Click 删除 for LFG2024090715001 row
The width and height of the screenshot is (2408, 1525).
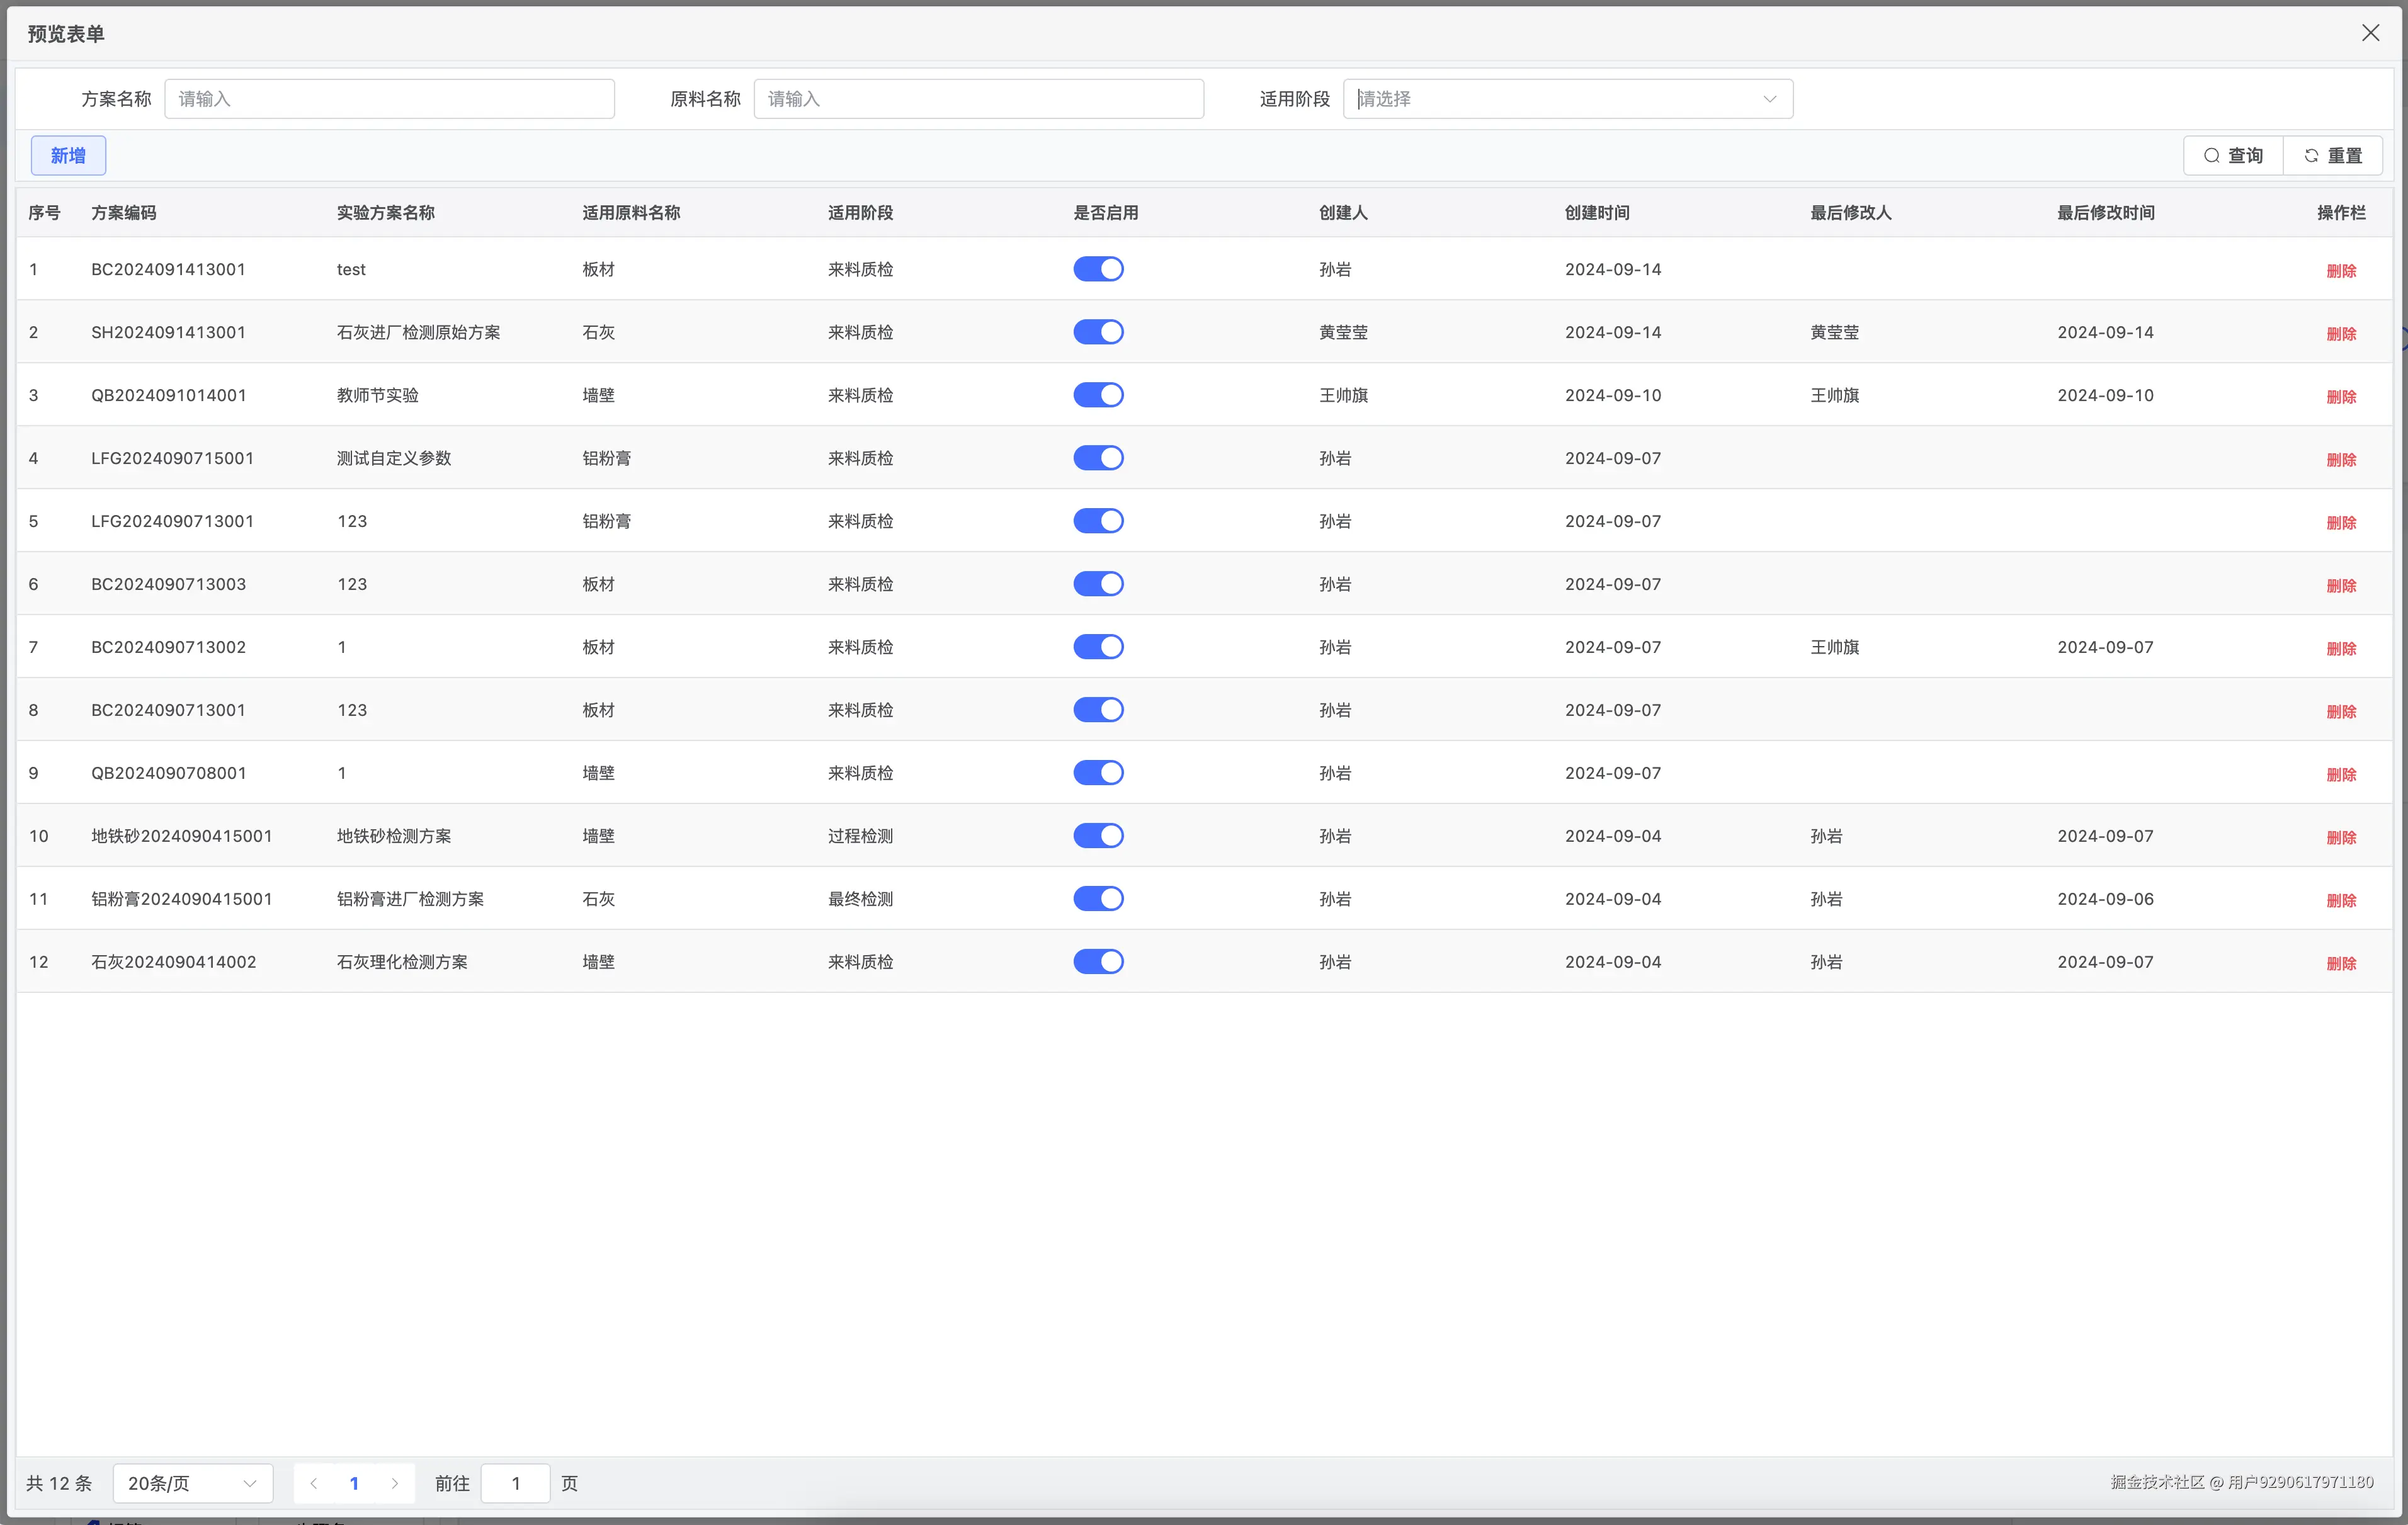coord(2341,460)
